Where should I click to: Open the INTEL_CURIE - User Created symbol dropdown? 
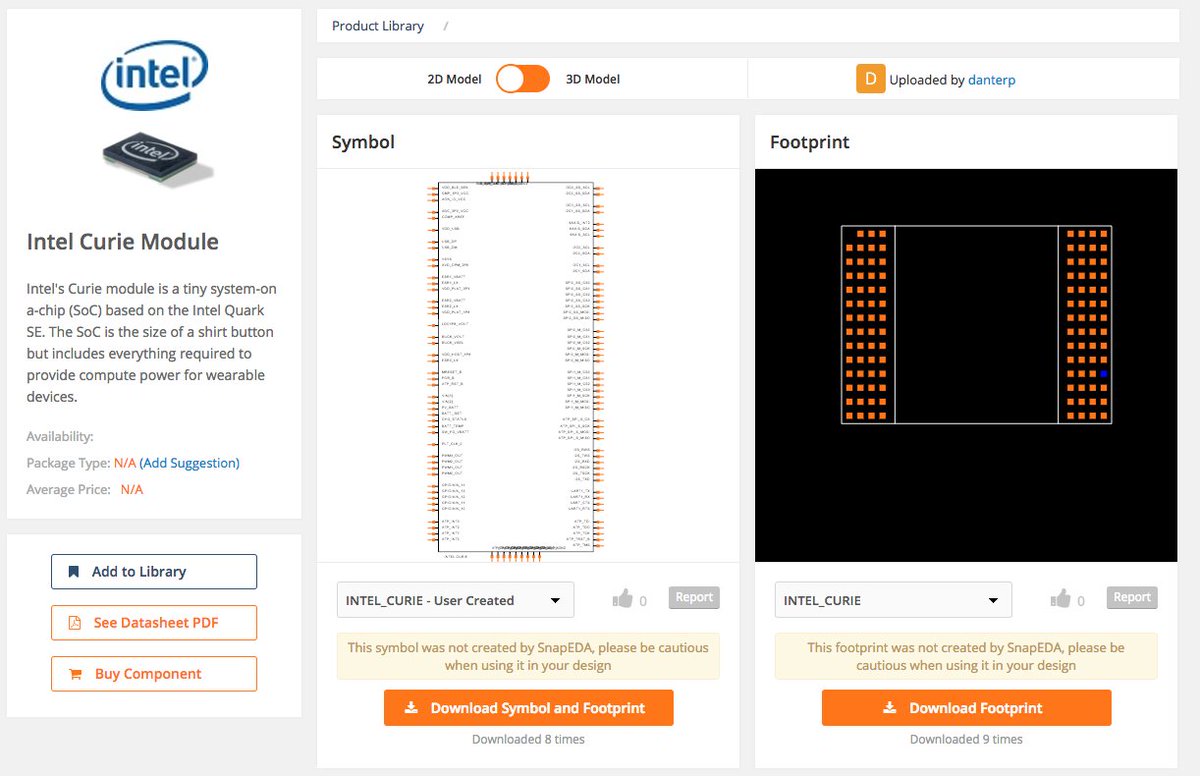[x=456, y=600]
